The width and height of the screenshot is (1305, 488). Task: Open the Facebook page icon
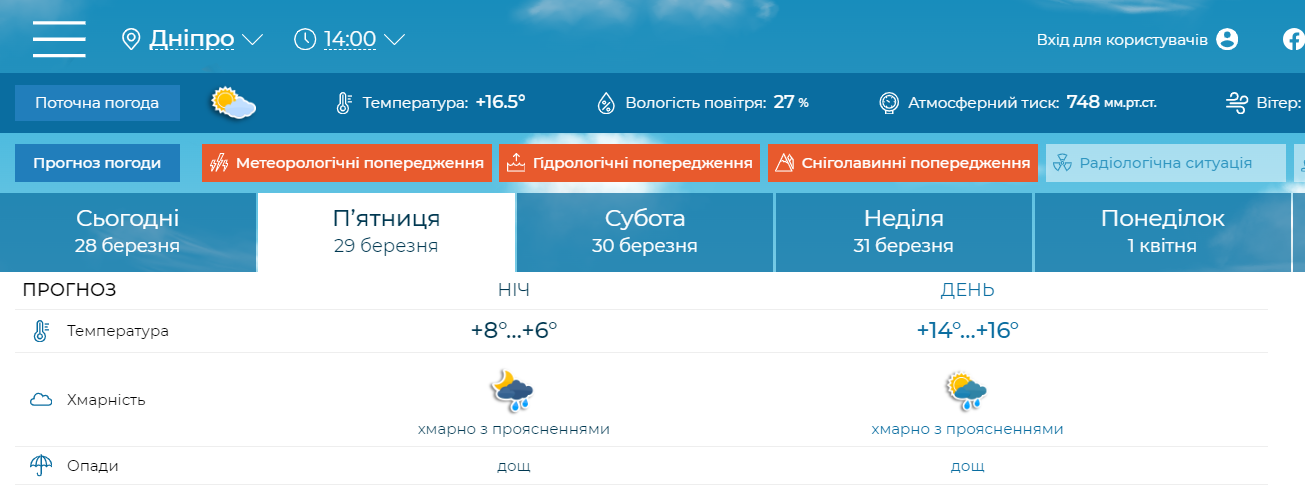coord(1293,39)
